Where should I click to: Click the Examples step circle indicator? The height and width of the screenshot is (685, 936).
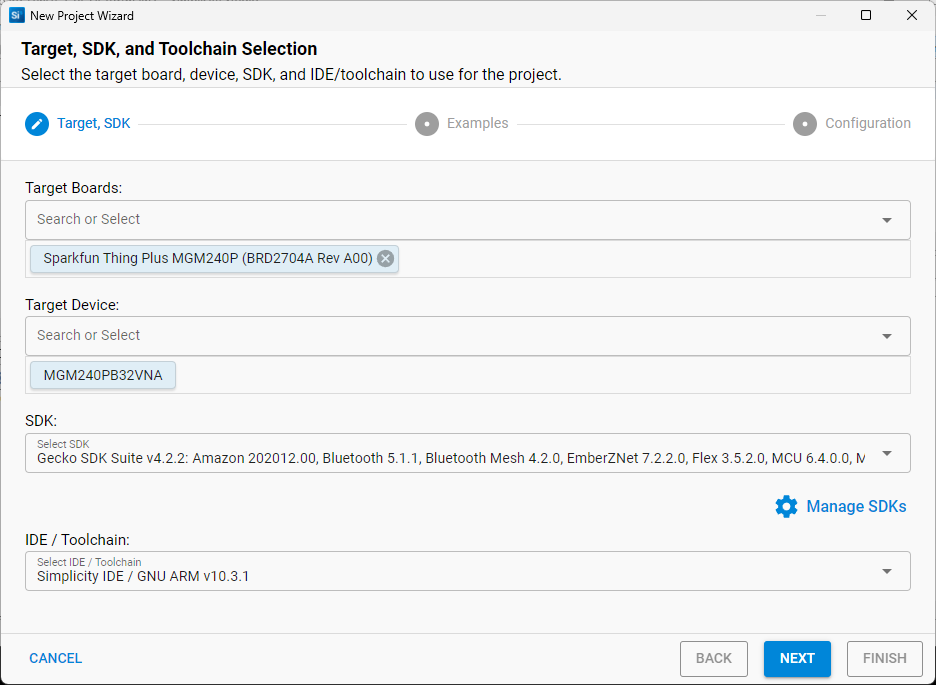(427, 123)
